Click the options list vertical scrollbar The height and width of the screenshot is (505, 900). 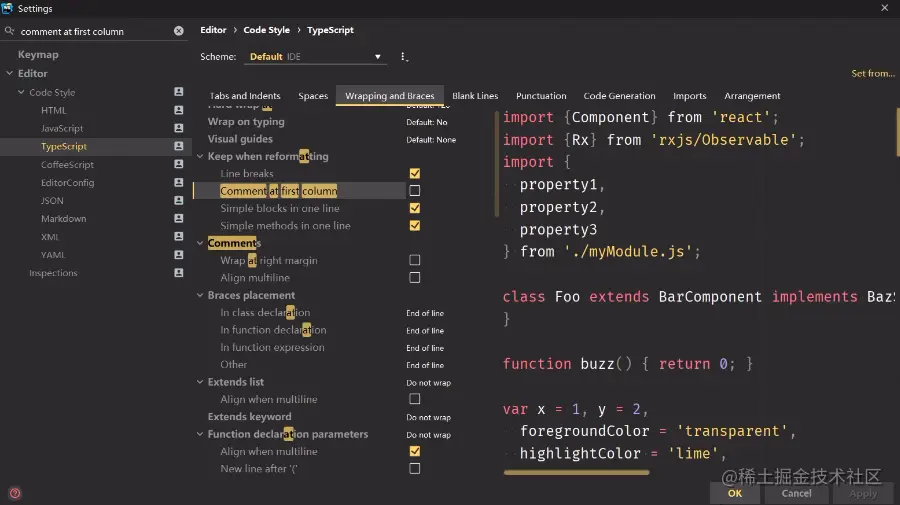[x=496, y=164]
